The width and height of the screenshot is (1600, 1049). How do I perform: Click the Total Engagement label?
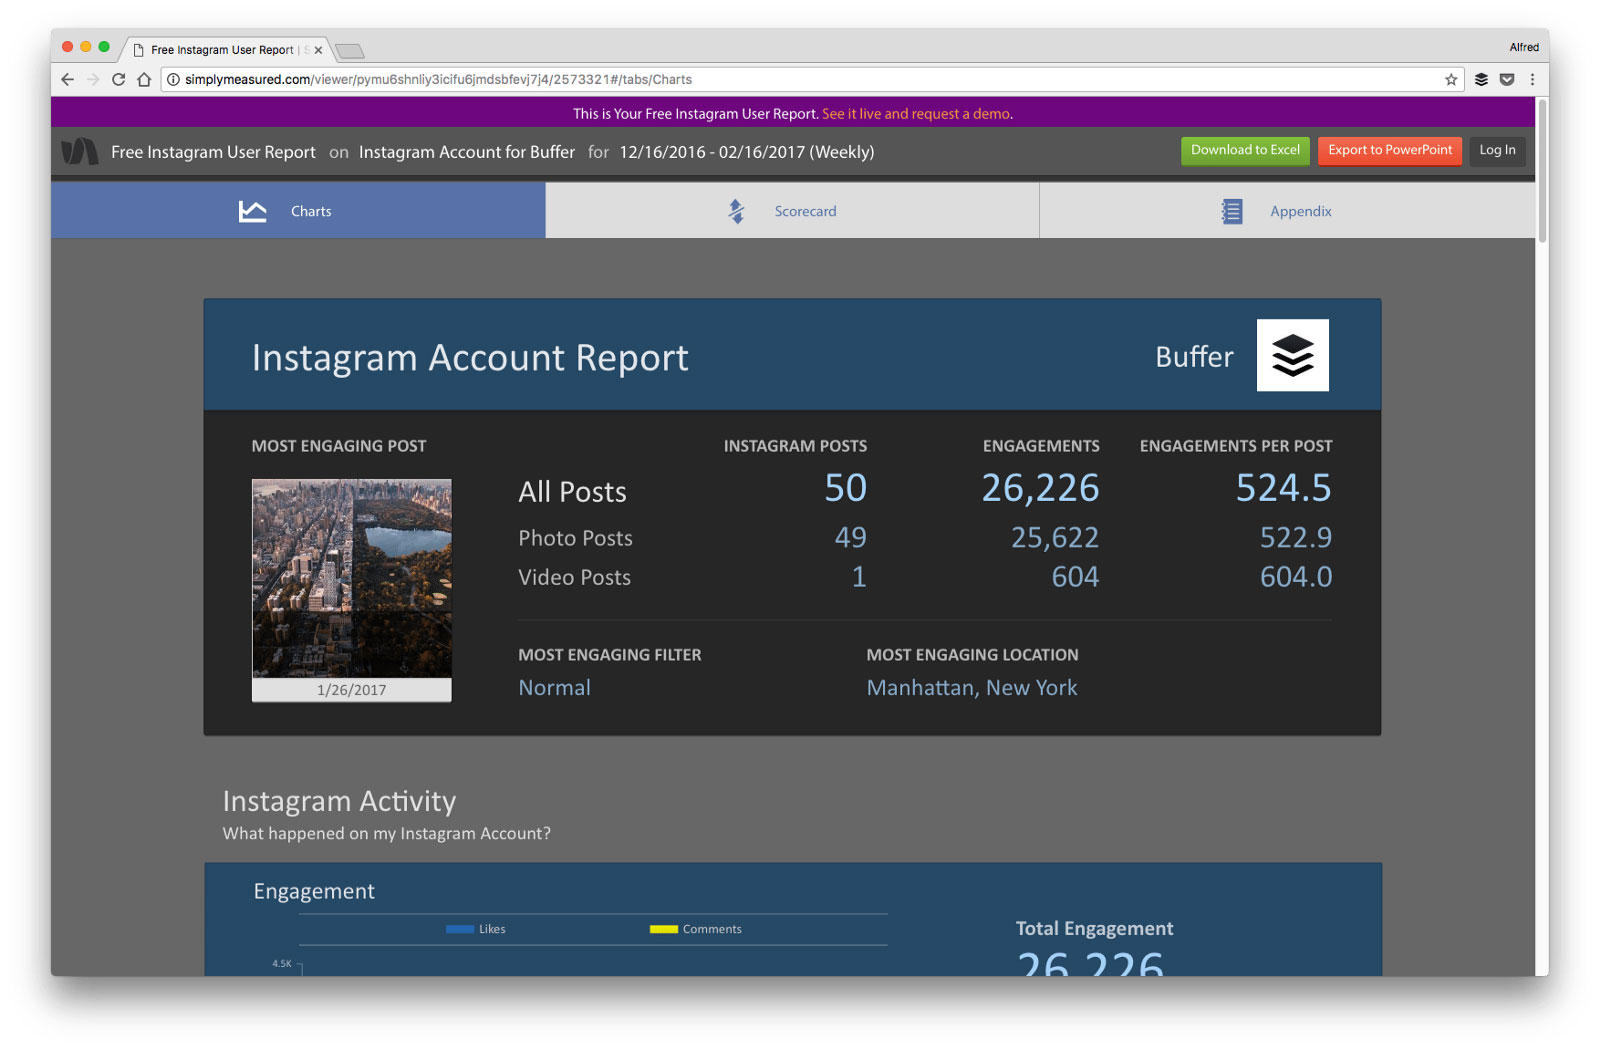(1095, 928)
